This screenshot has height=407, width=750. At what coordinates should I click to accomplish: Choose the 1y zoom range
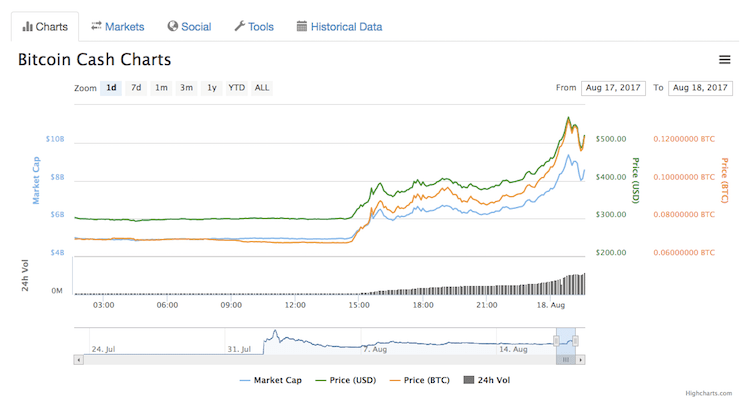click(x=211, y=88)
